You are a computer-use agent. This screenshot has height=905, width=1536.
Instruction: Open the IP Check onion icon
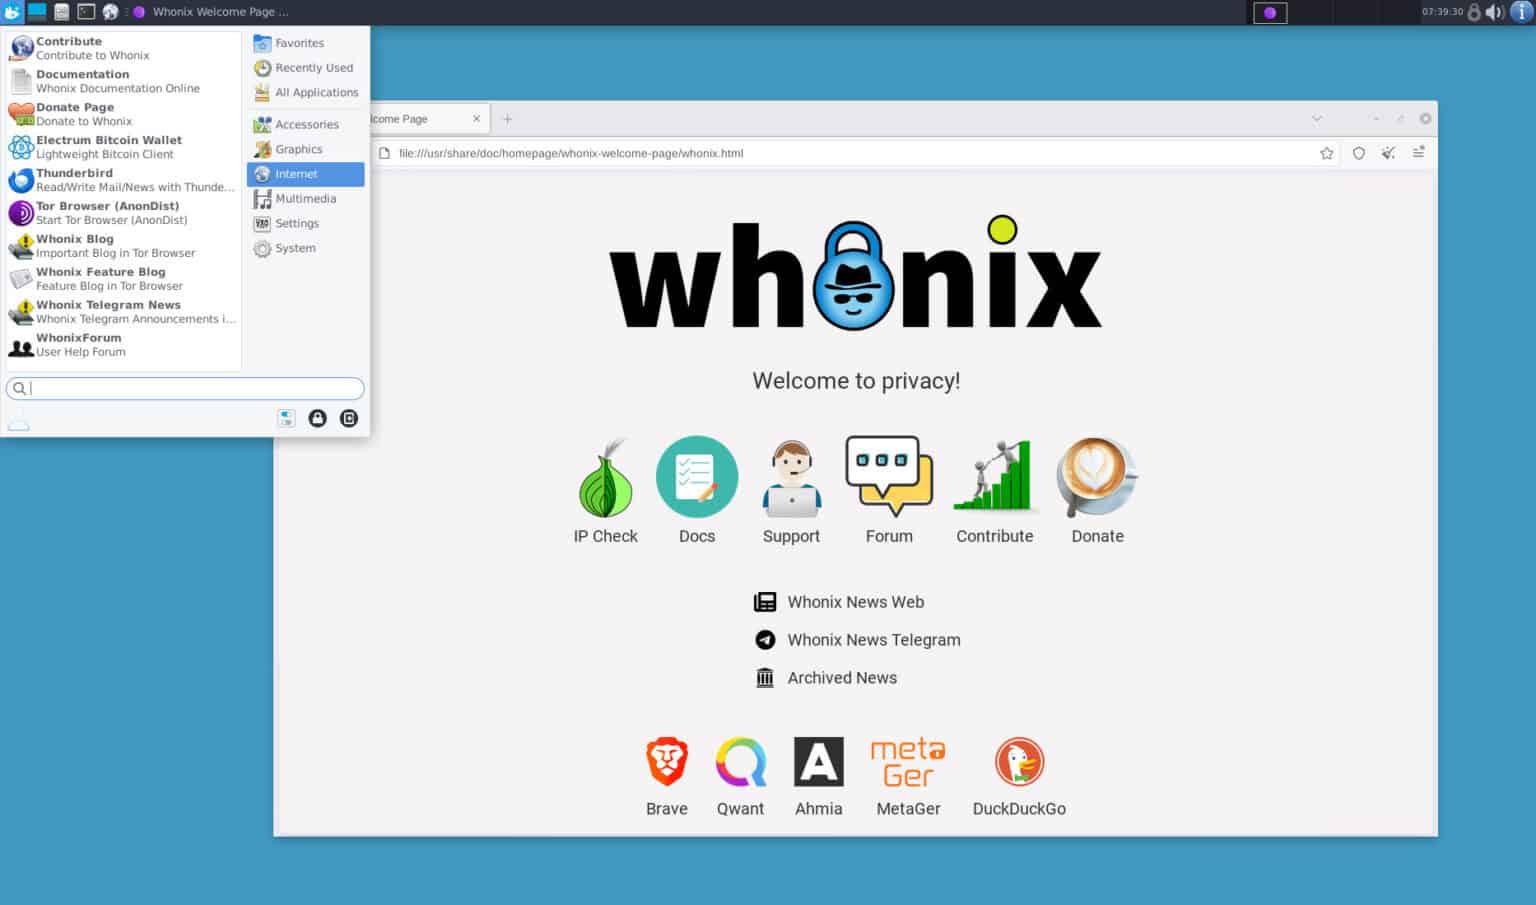(x=605, y=477)
